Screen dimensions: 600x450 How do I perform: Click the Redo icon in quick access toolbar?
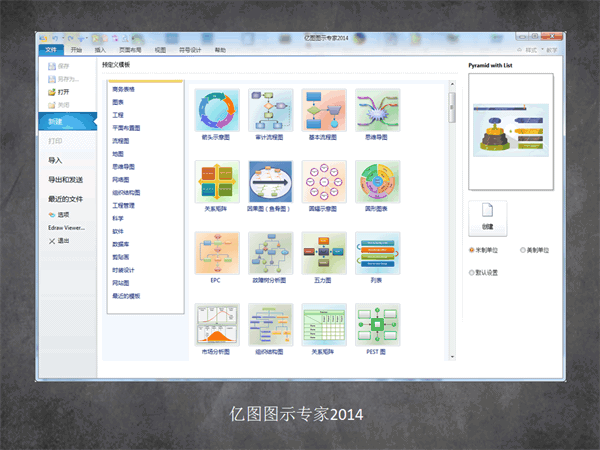pos(70,38)
